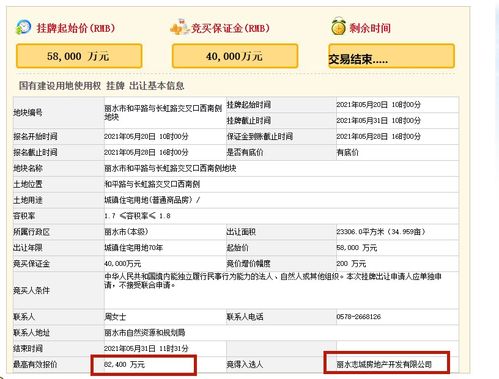The height and width of the screenshot is (379, 499).
Task: Click the 竞买保证金(RMB) heading
Action: tap(230, 28)
